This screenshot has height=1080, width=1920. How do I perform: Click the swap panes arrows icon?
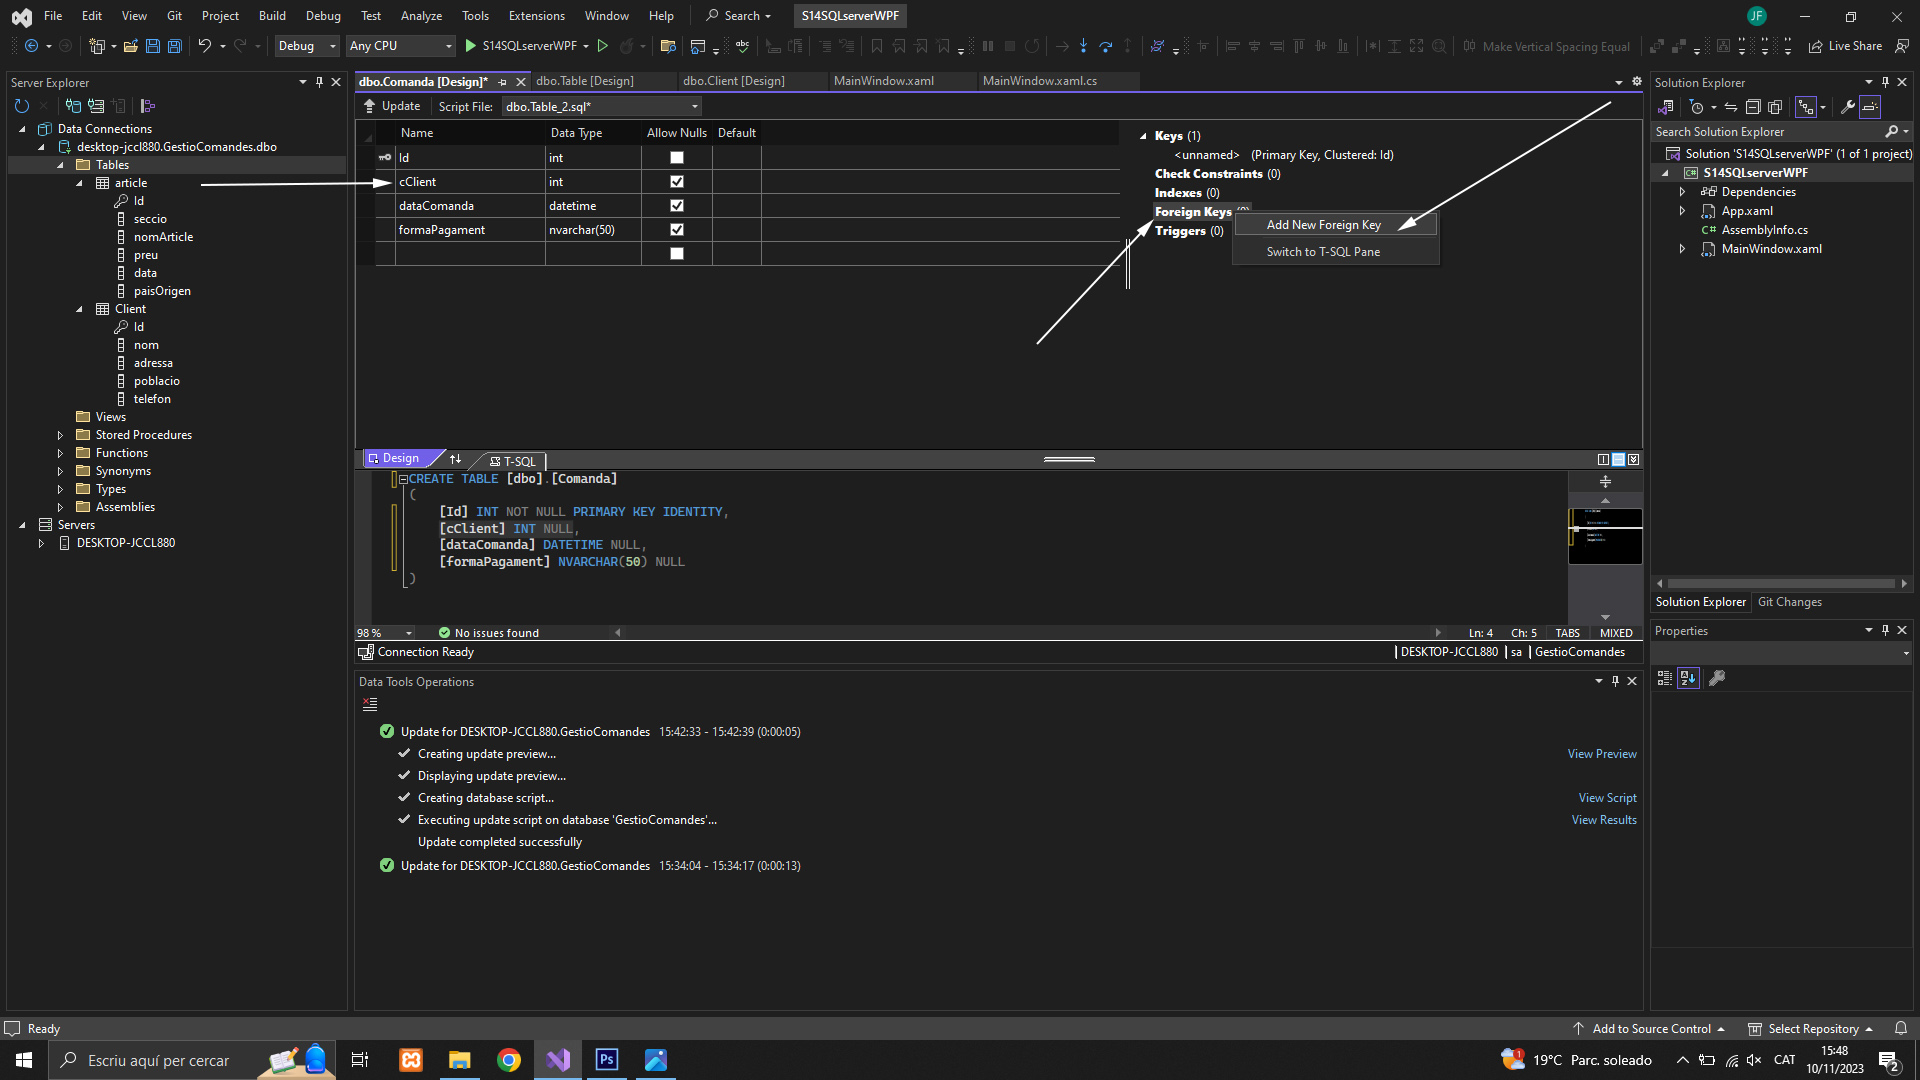456,459
